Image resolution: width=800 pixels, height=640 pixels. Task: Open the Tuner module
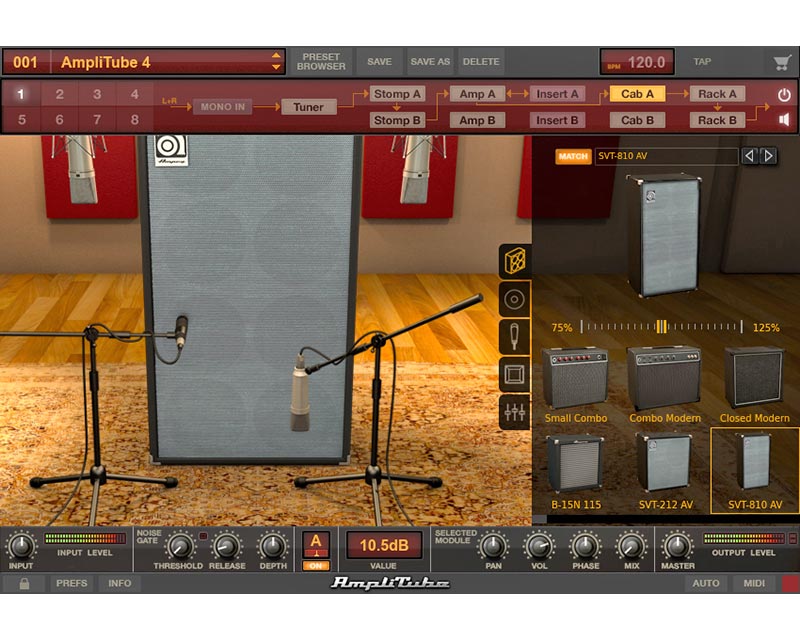click(x=308, y=107)
